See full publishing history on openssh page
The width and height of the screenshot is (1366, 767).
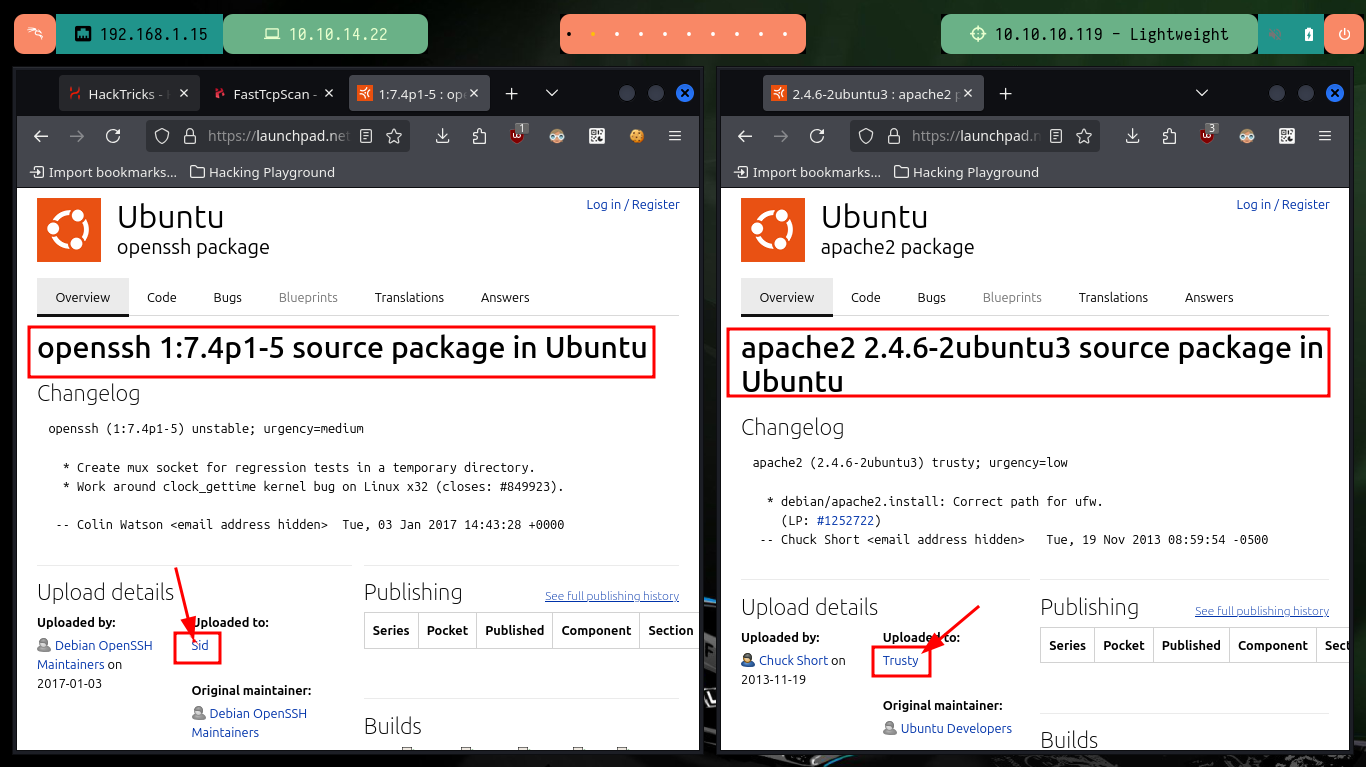(612, 596)
